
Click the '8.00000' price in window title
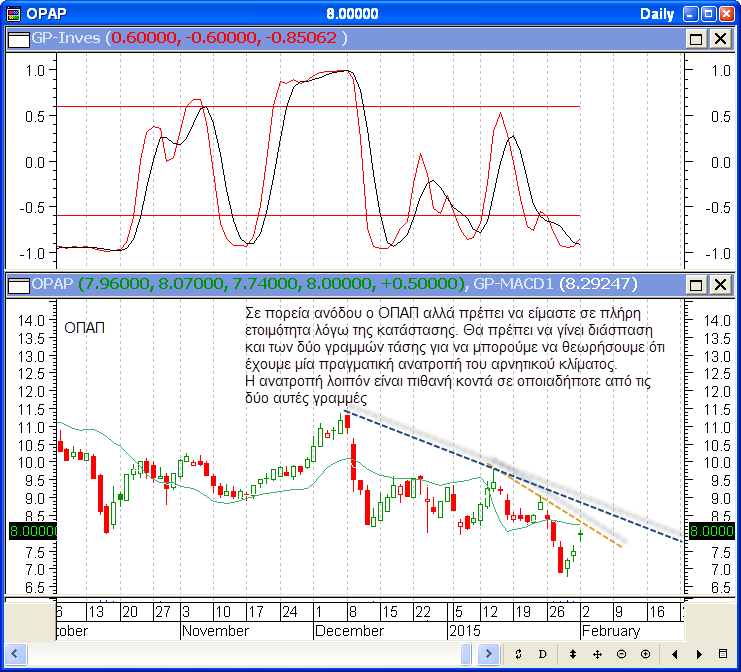[x=352, y=14]
